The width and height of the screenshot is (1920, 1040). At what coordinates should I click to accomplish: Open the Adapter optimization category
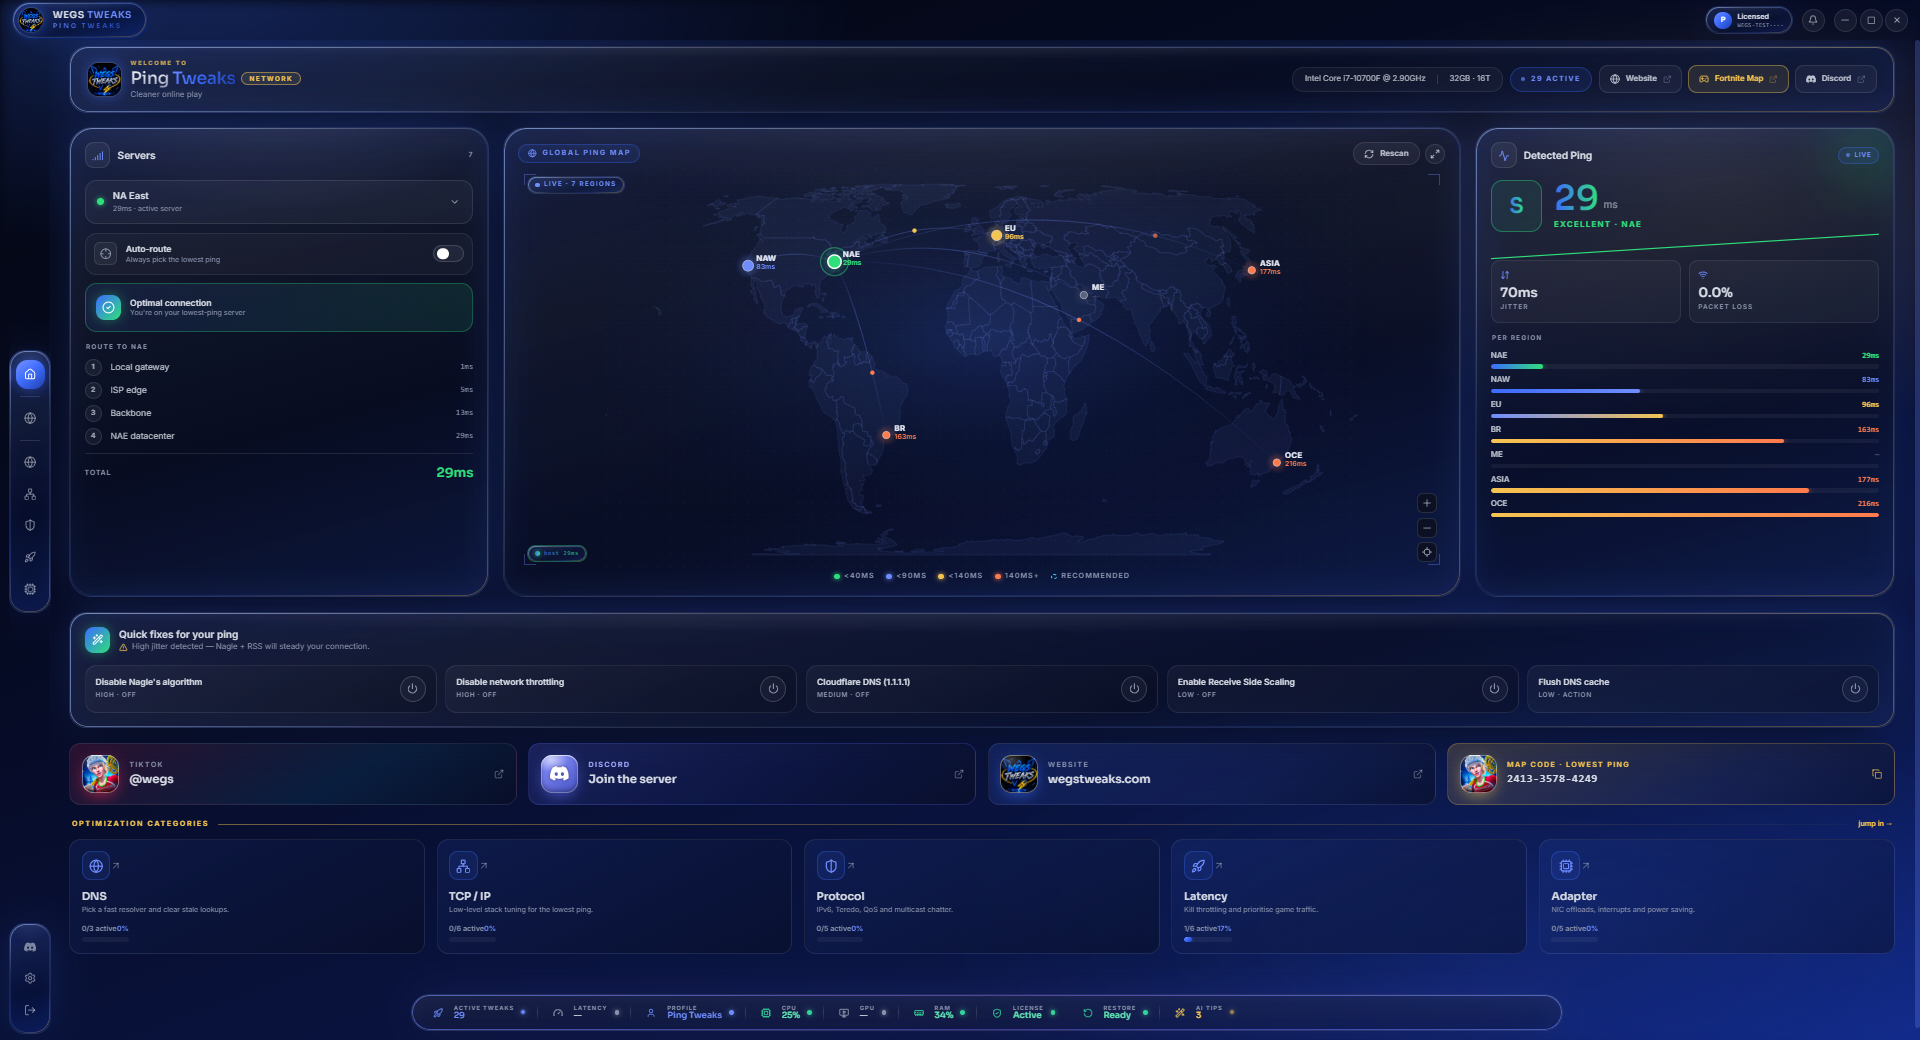coord(1716,897)
